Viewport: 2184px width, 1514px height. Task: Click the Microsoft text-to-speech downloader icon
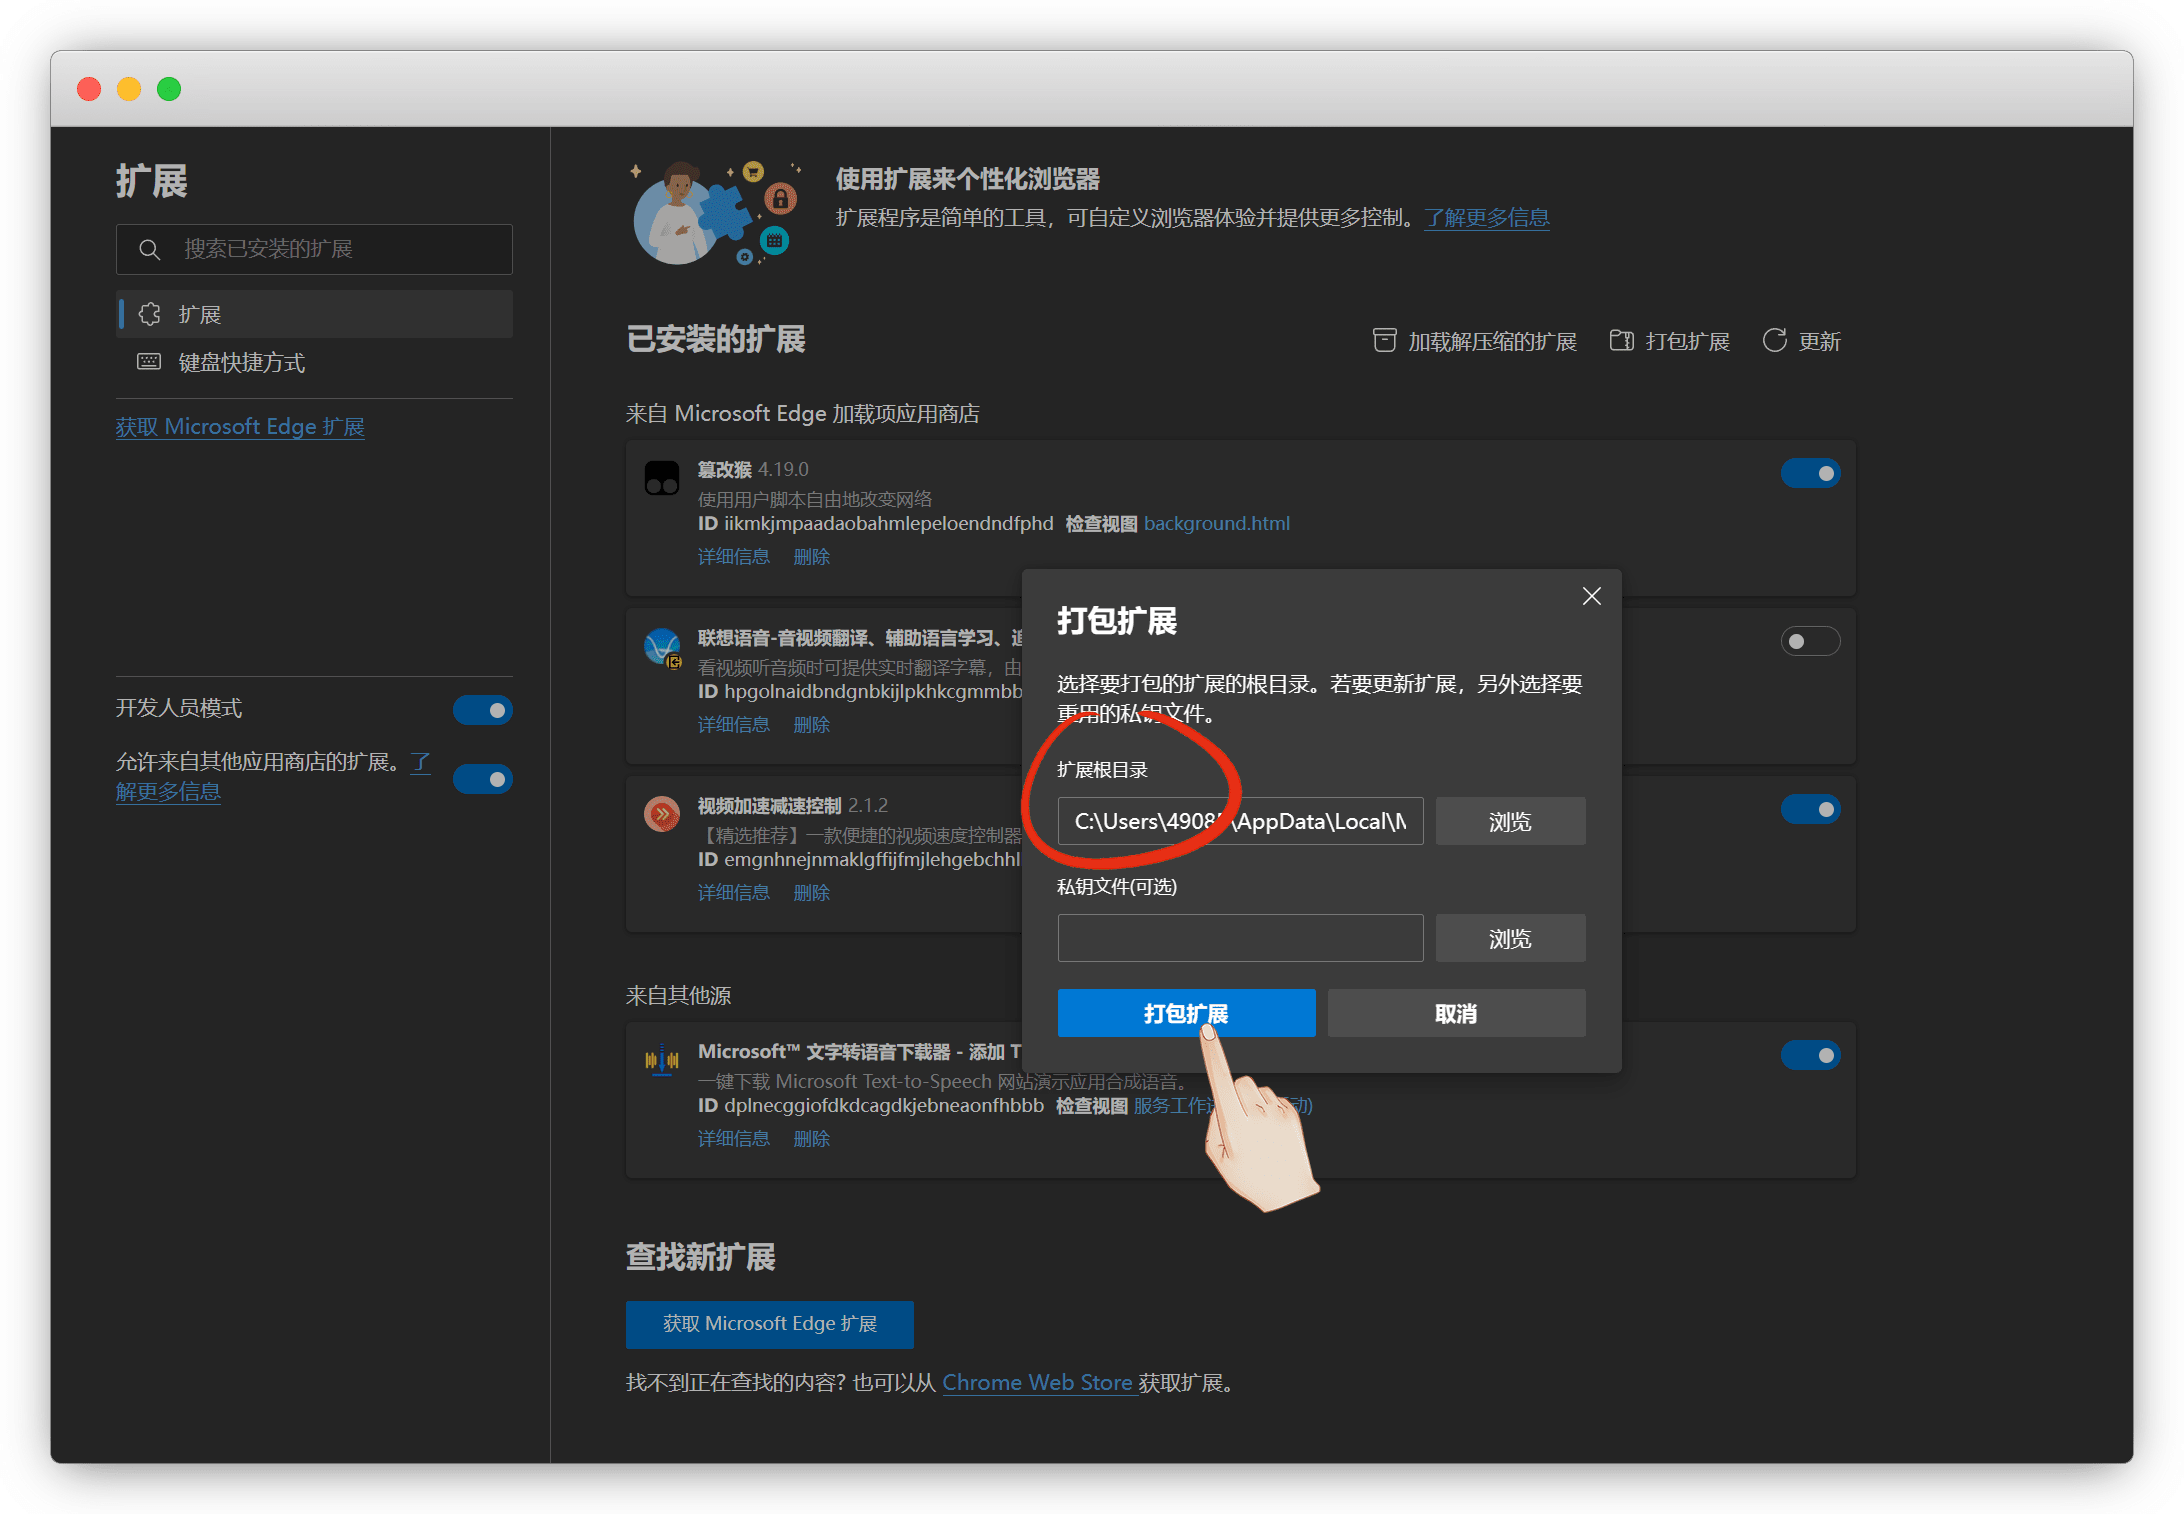coord(661,1059)
